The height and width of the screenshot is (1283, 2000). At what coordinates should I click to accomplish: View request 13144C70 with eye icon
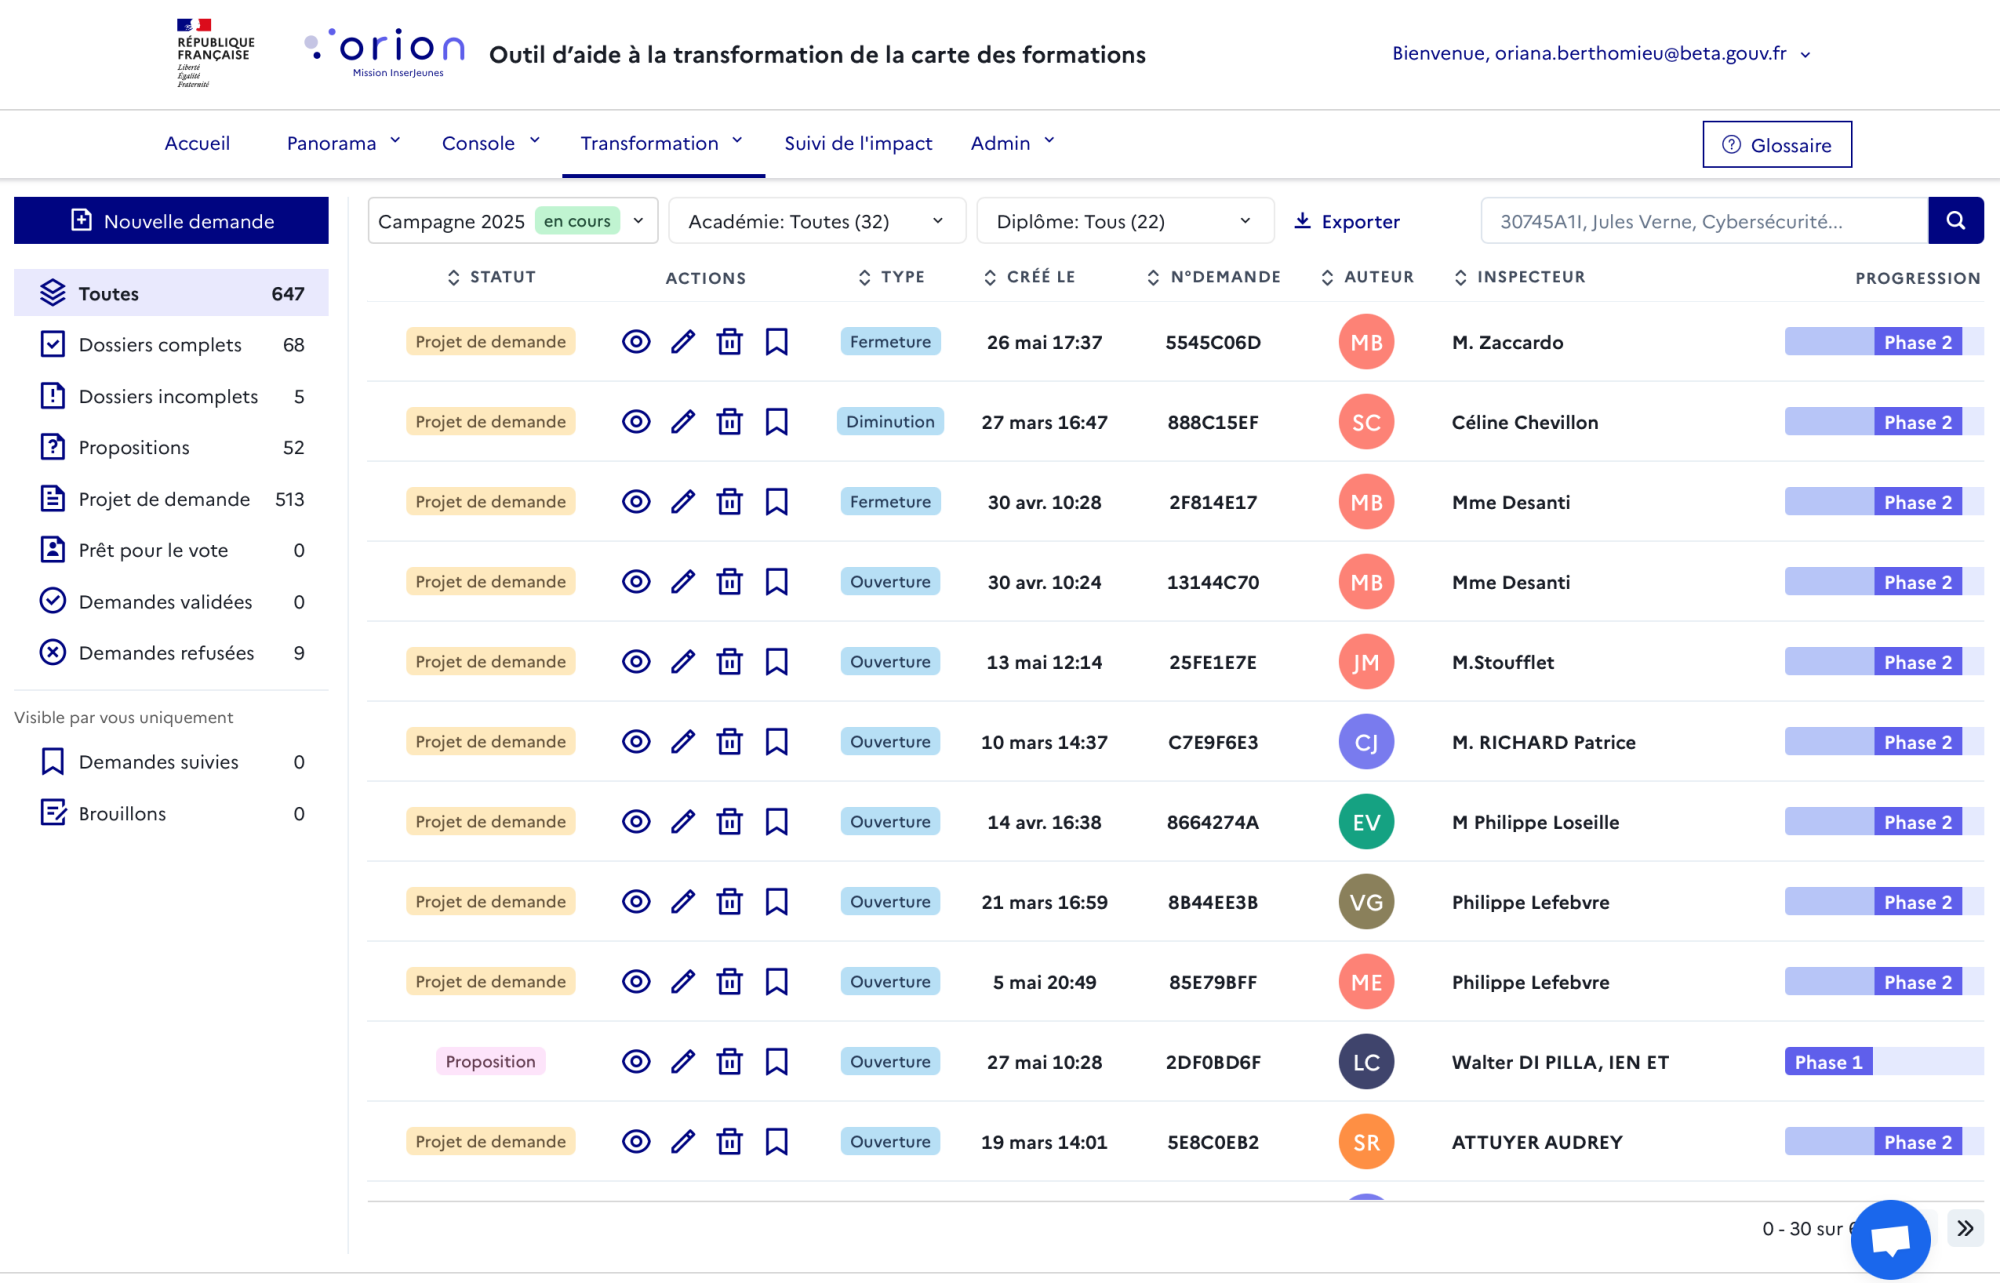(x=636, y=582)
